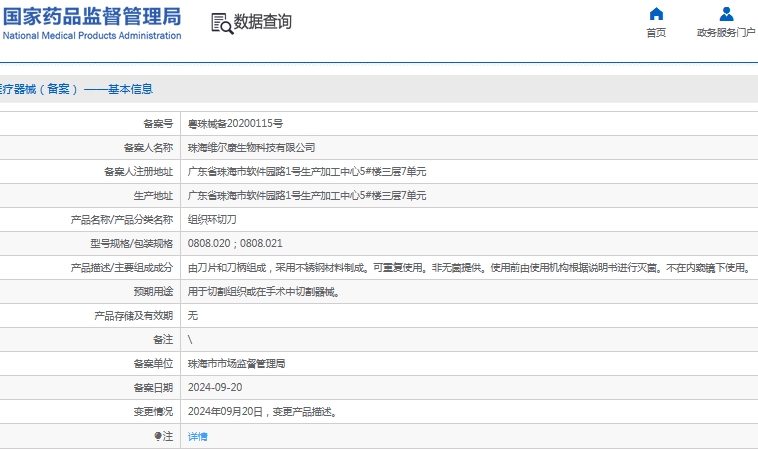Select the company name 珠海维尔康生物科技有限公司
Viewport: 758px width, 449px height.
(251, 148)
